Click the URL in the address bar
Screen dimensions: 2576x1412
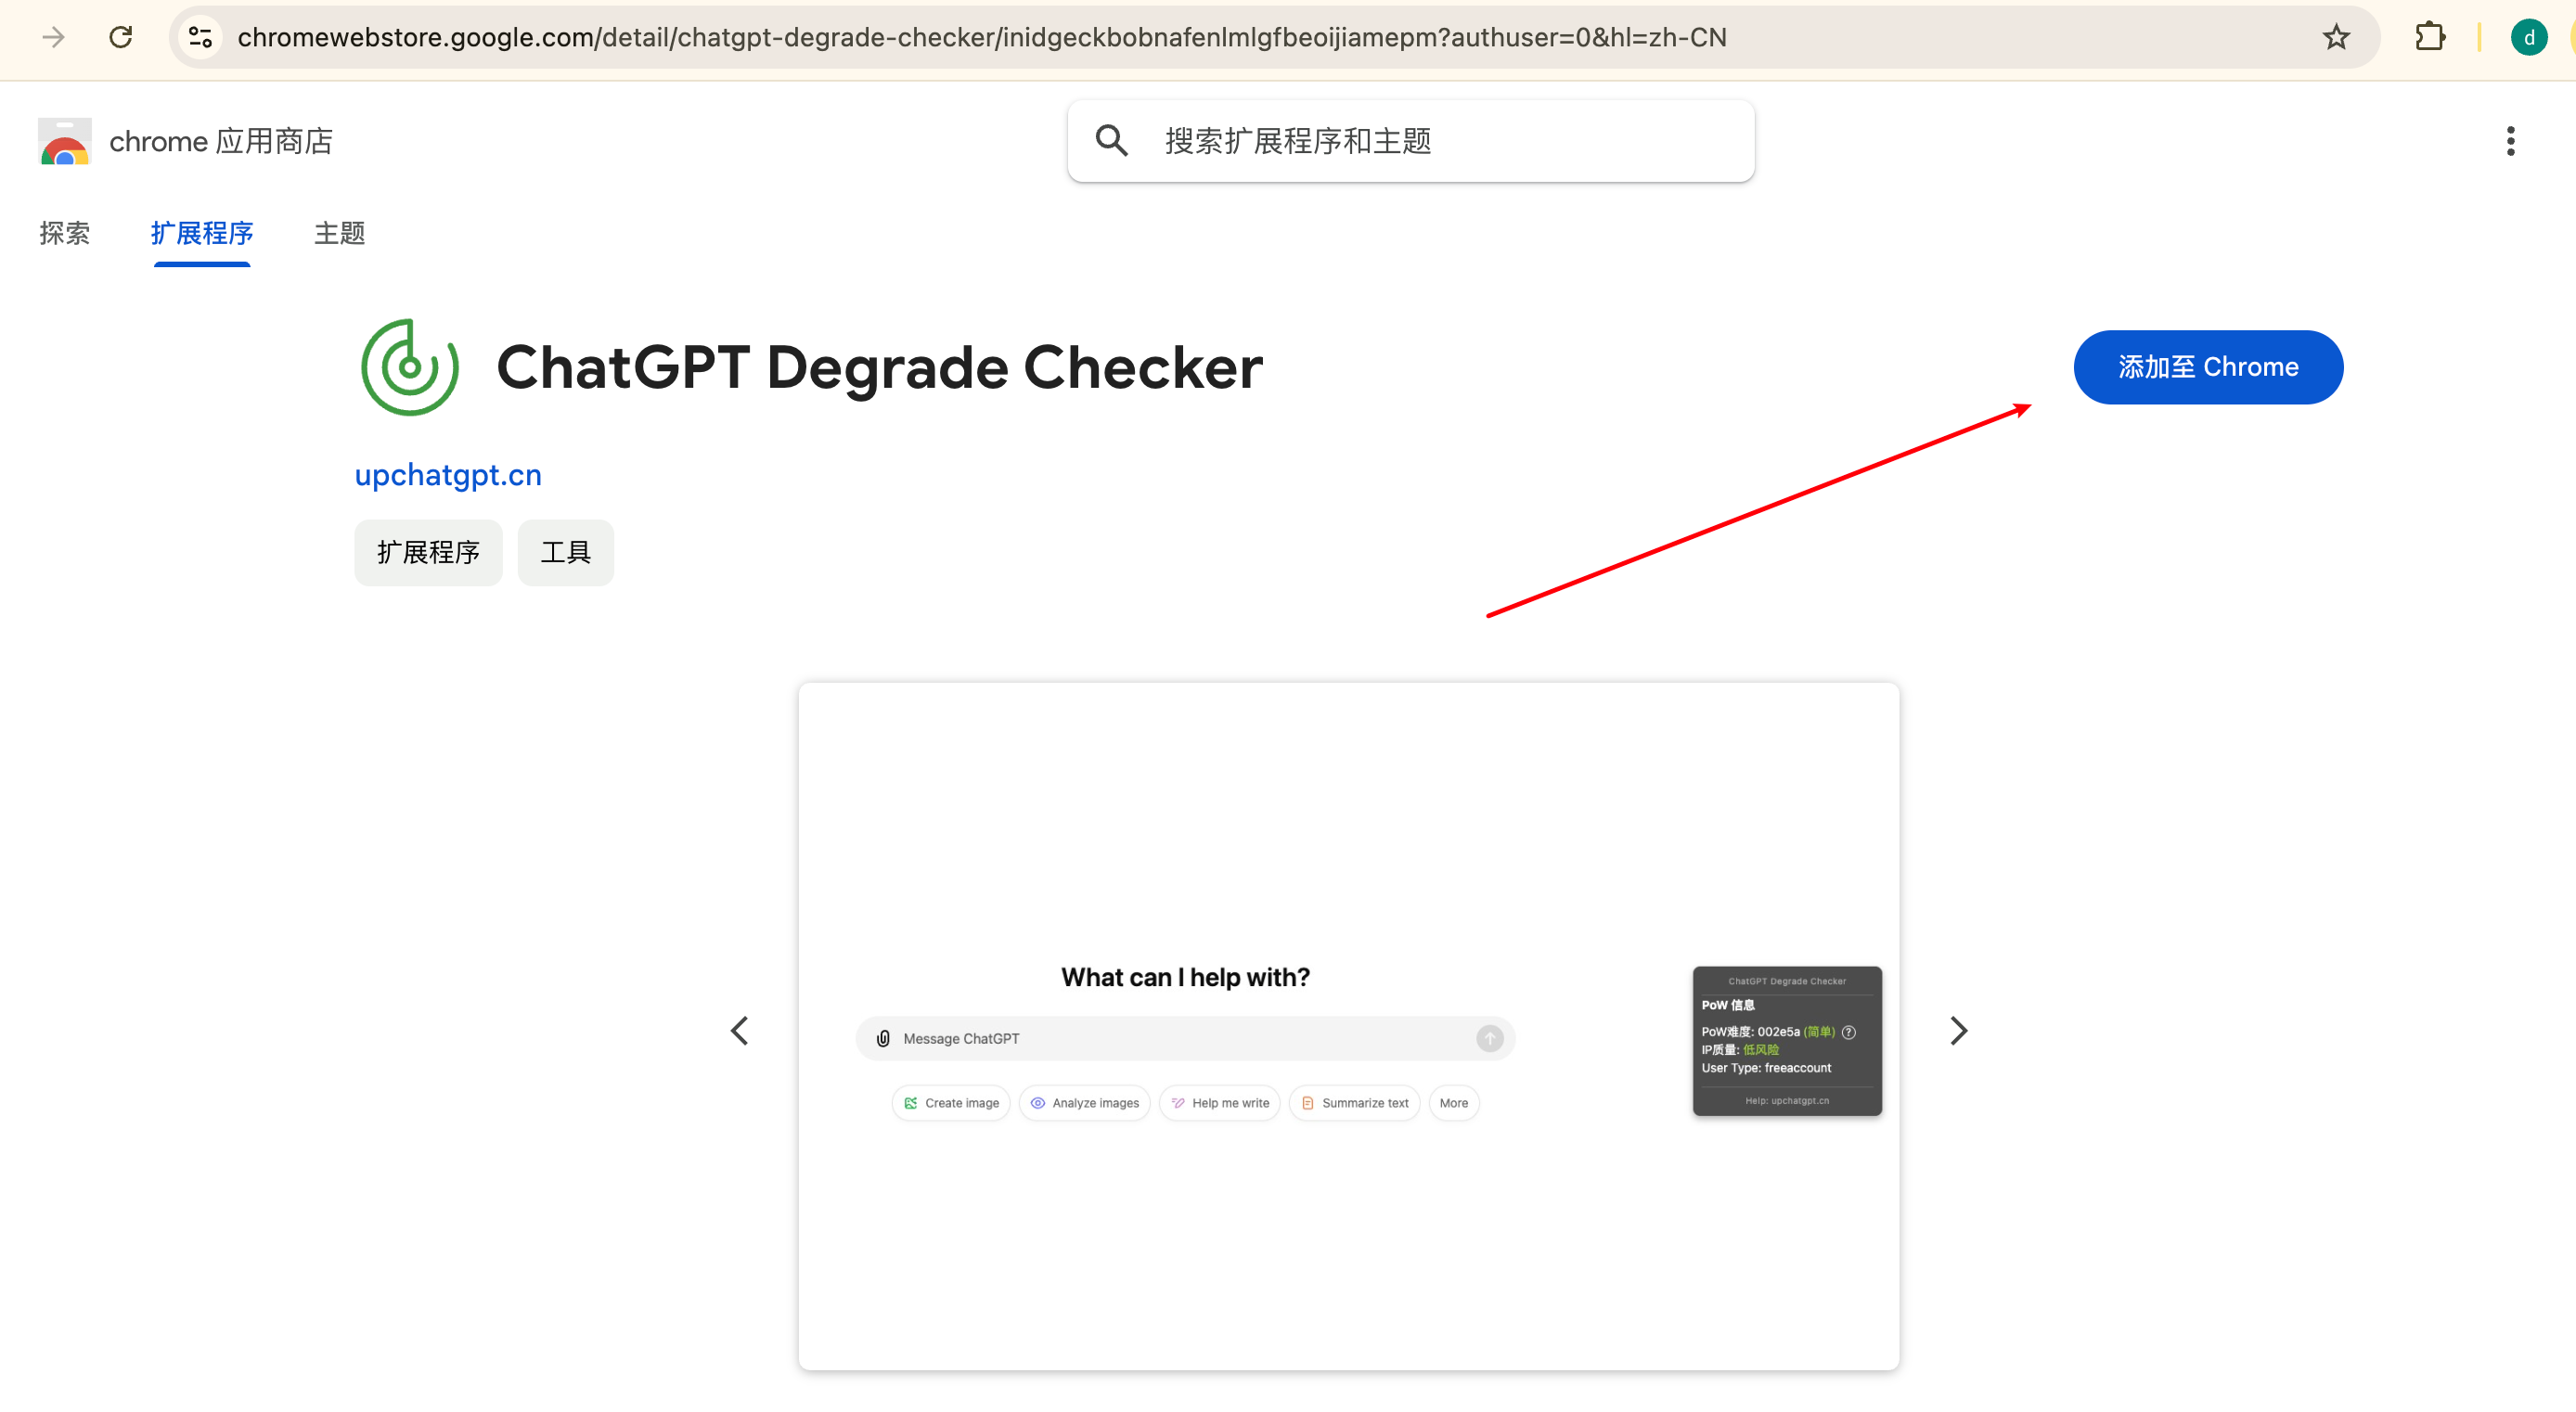[x=982, y=37]
